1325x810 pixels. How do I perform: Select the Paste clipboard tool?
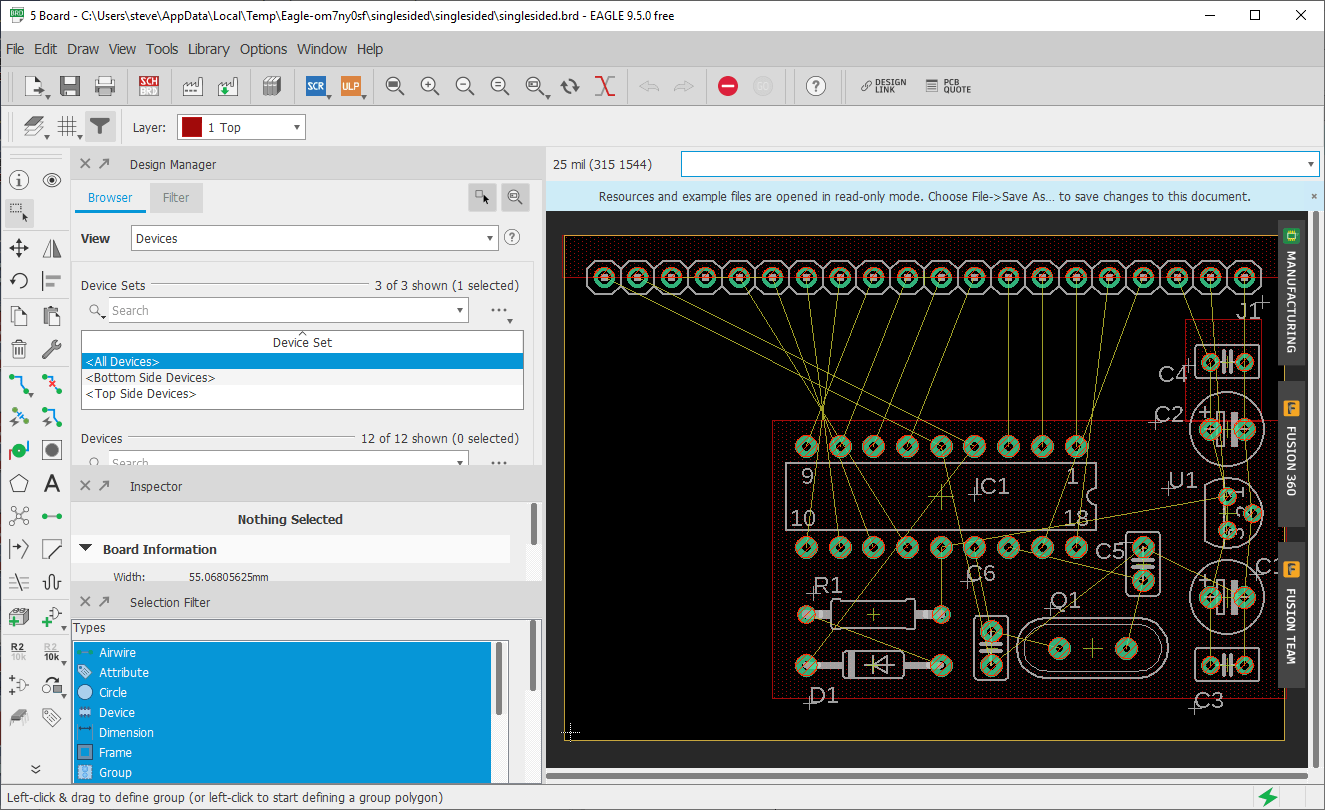[x=52, y=316]
